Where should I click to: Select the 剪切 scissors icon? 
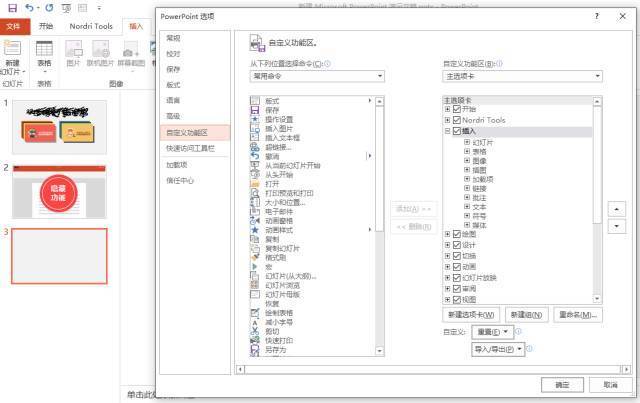(x=255, y=331)
